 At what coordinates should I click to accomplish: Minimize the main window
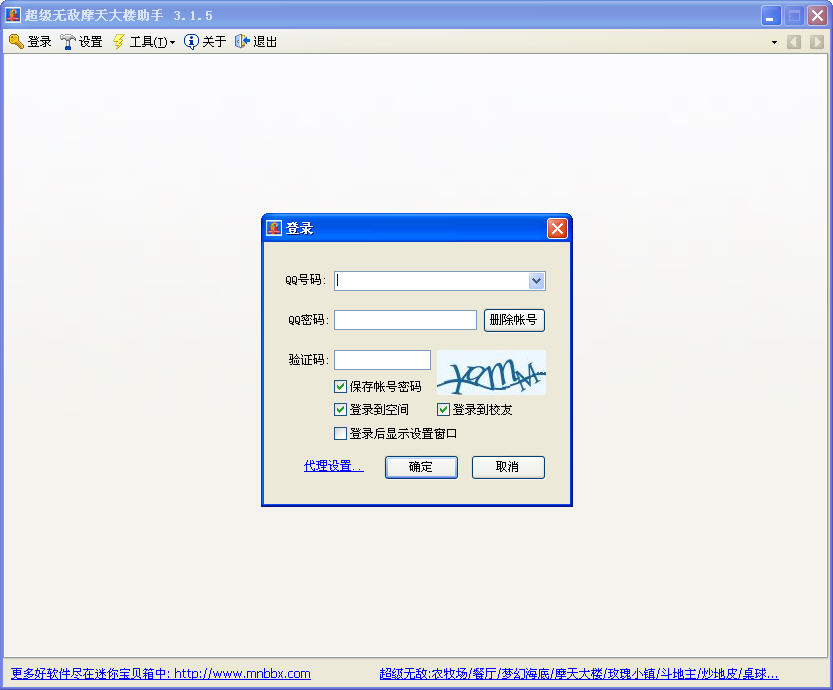point(771,15)
